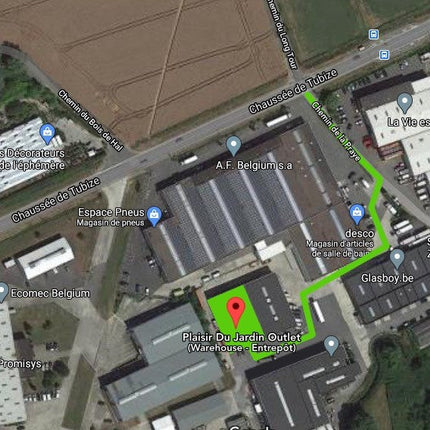Click the Chemin de la Praye street label
This screenshot has width=430, height=430.
click(x=336, y=131)
